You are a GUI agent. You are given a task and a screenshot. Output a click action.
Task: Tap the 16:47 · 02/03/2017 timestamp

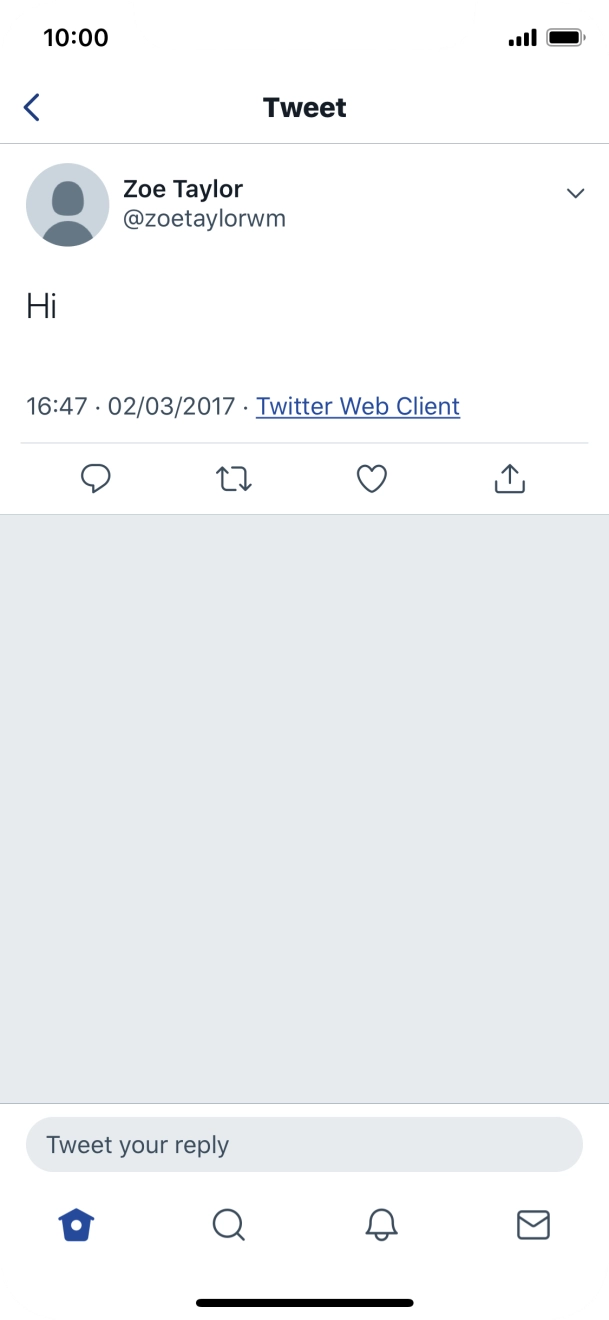[x=130, y=406]
